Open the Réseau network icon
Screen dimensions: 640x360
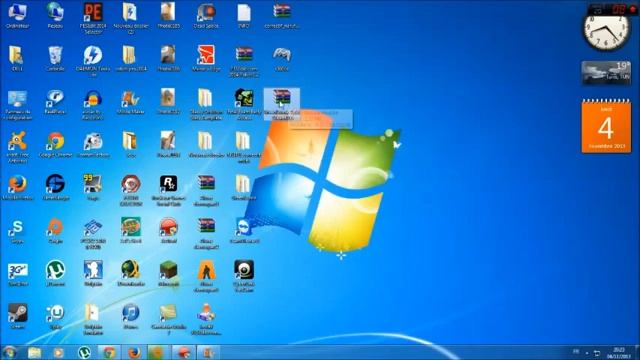pos(55,16)
